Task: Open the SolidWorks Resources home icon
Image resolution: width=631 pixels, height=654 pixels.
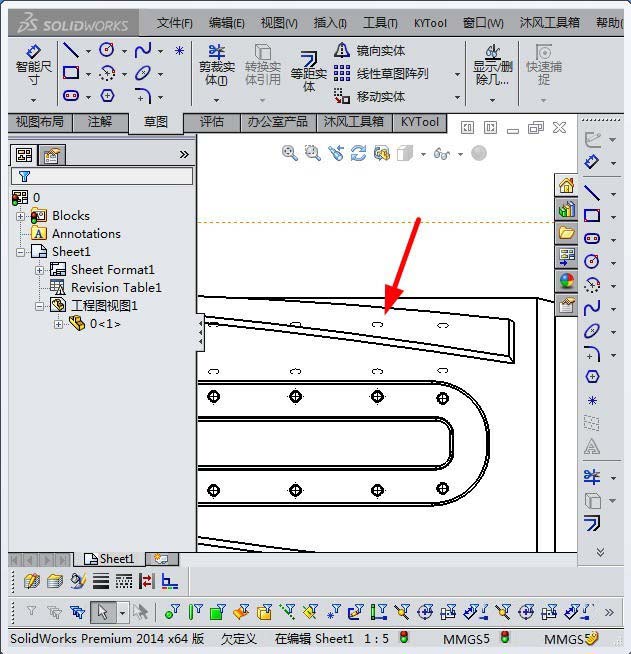Action: [x=566, y=185]
